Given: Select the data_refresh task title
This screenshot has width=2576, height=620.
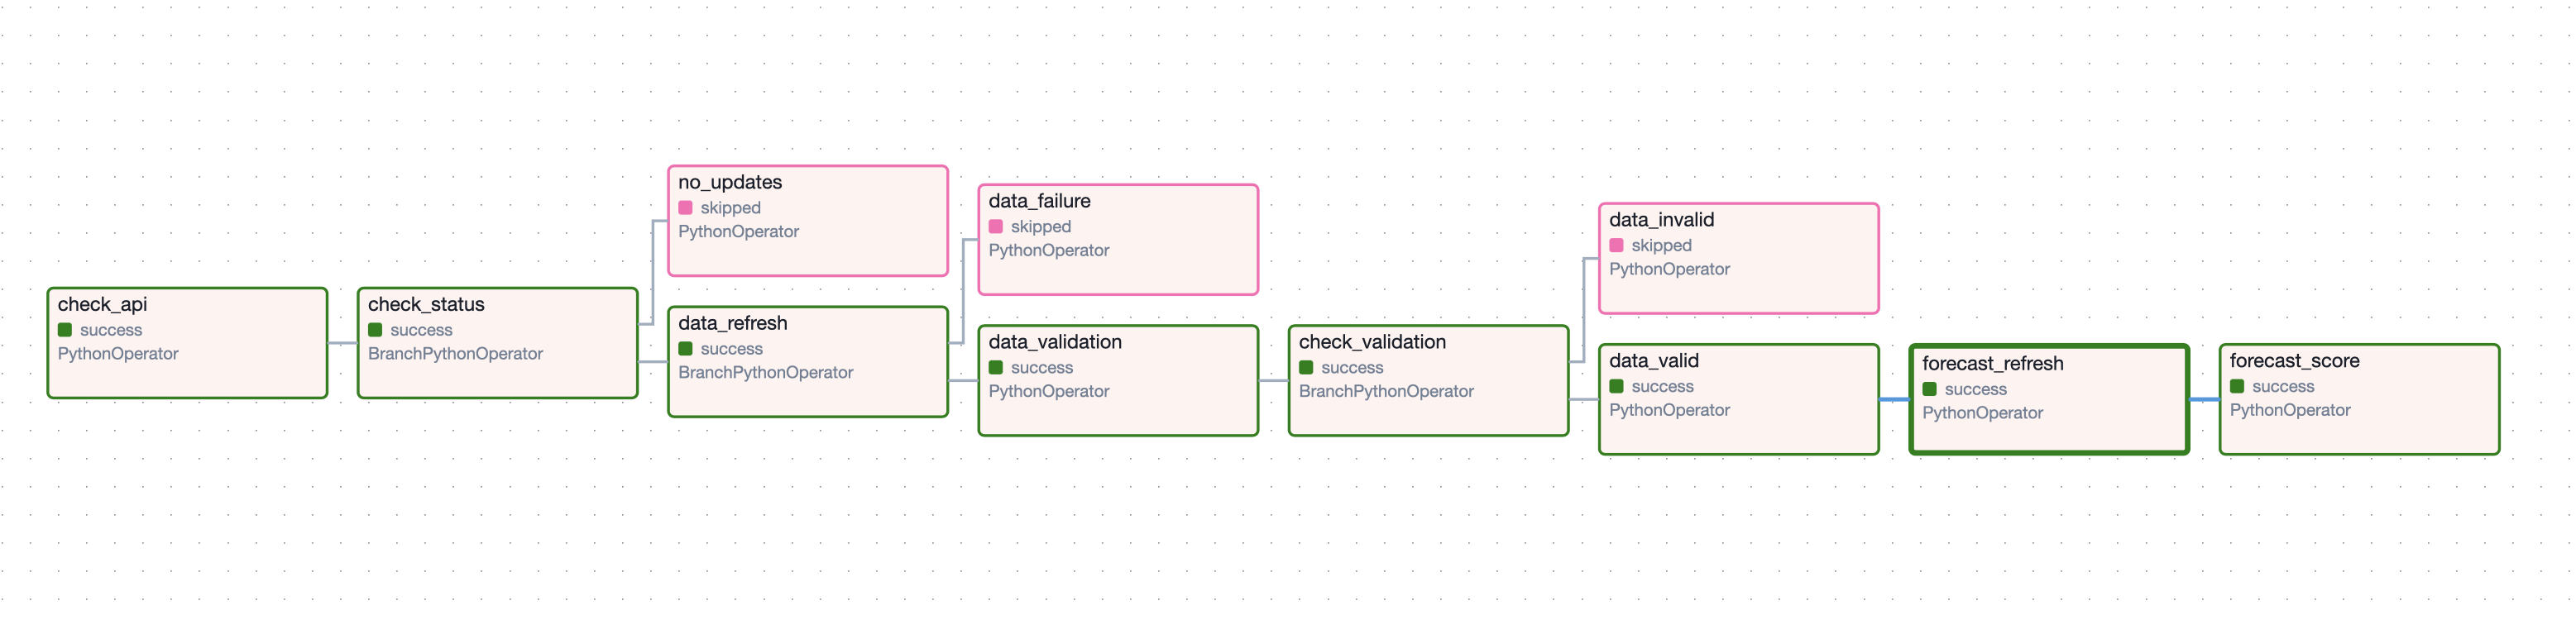Looking at the screenshot, I should (732, 323).
